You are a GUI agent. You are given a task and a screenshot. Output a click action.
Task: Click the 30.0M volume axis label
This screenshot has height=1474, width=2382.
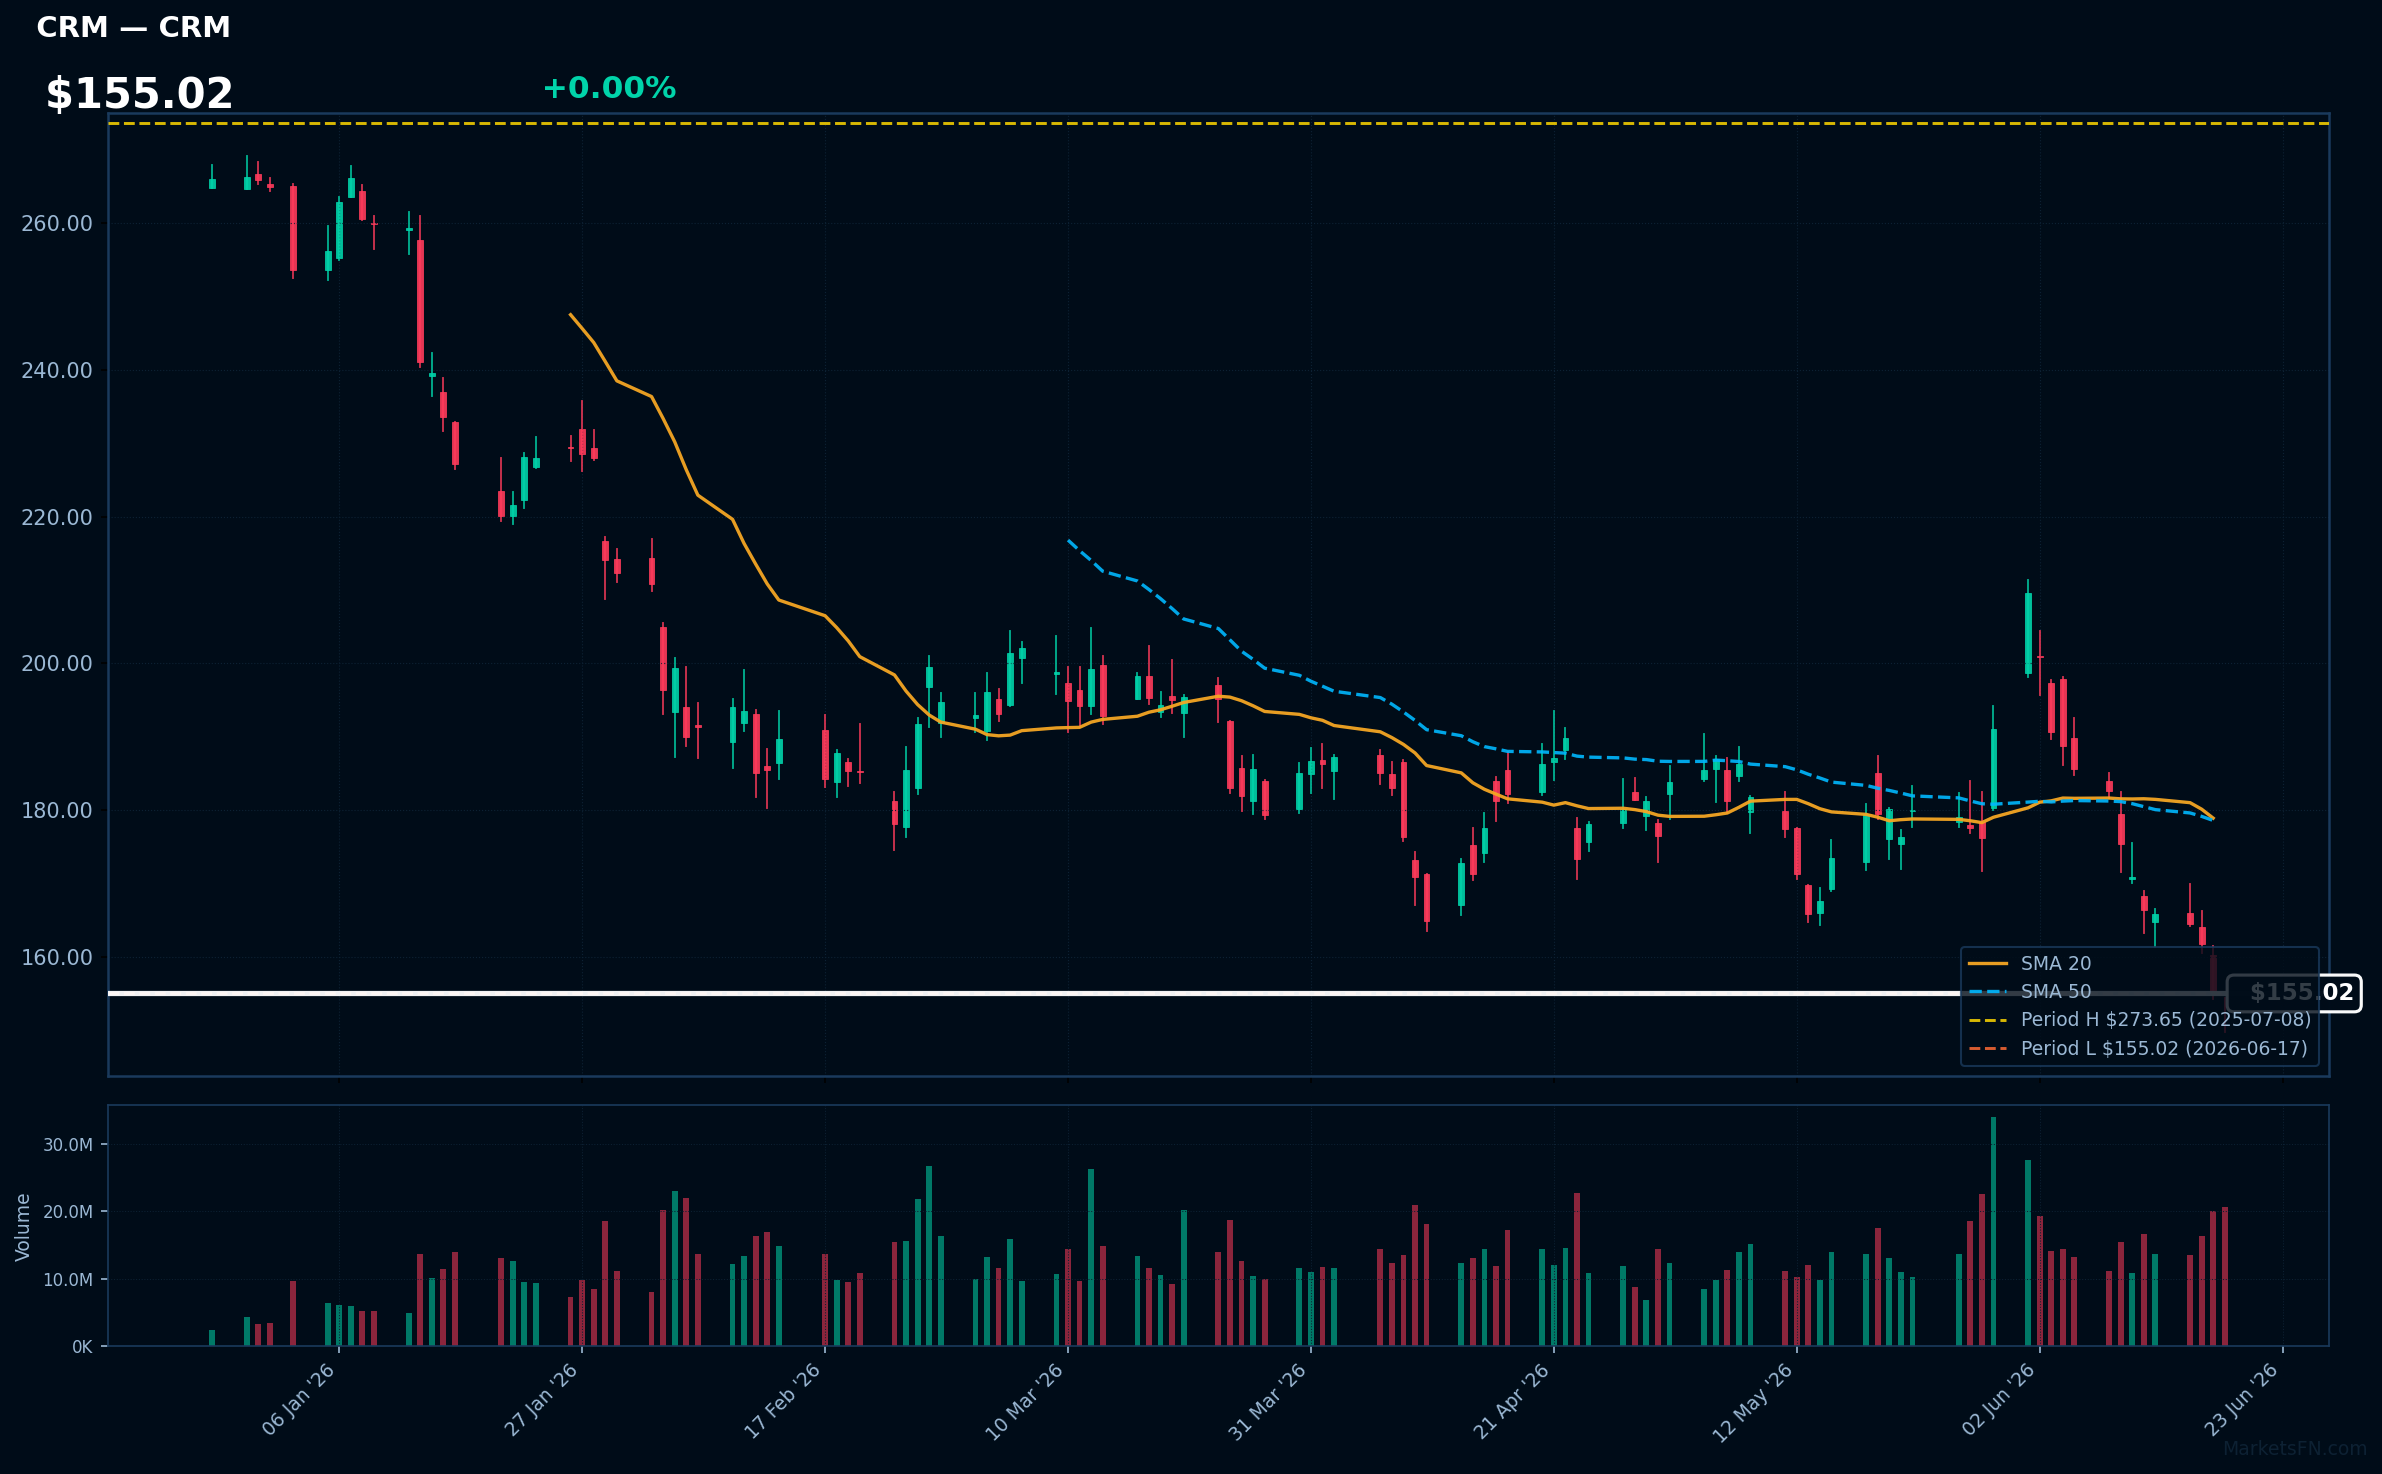[x=68, y=1144]
